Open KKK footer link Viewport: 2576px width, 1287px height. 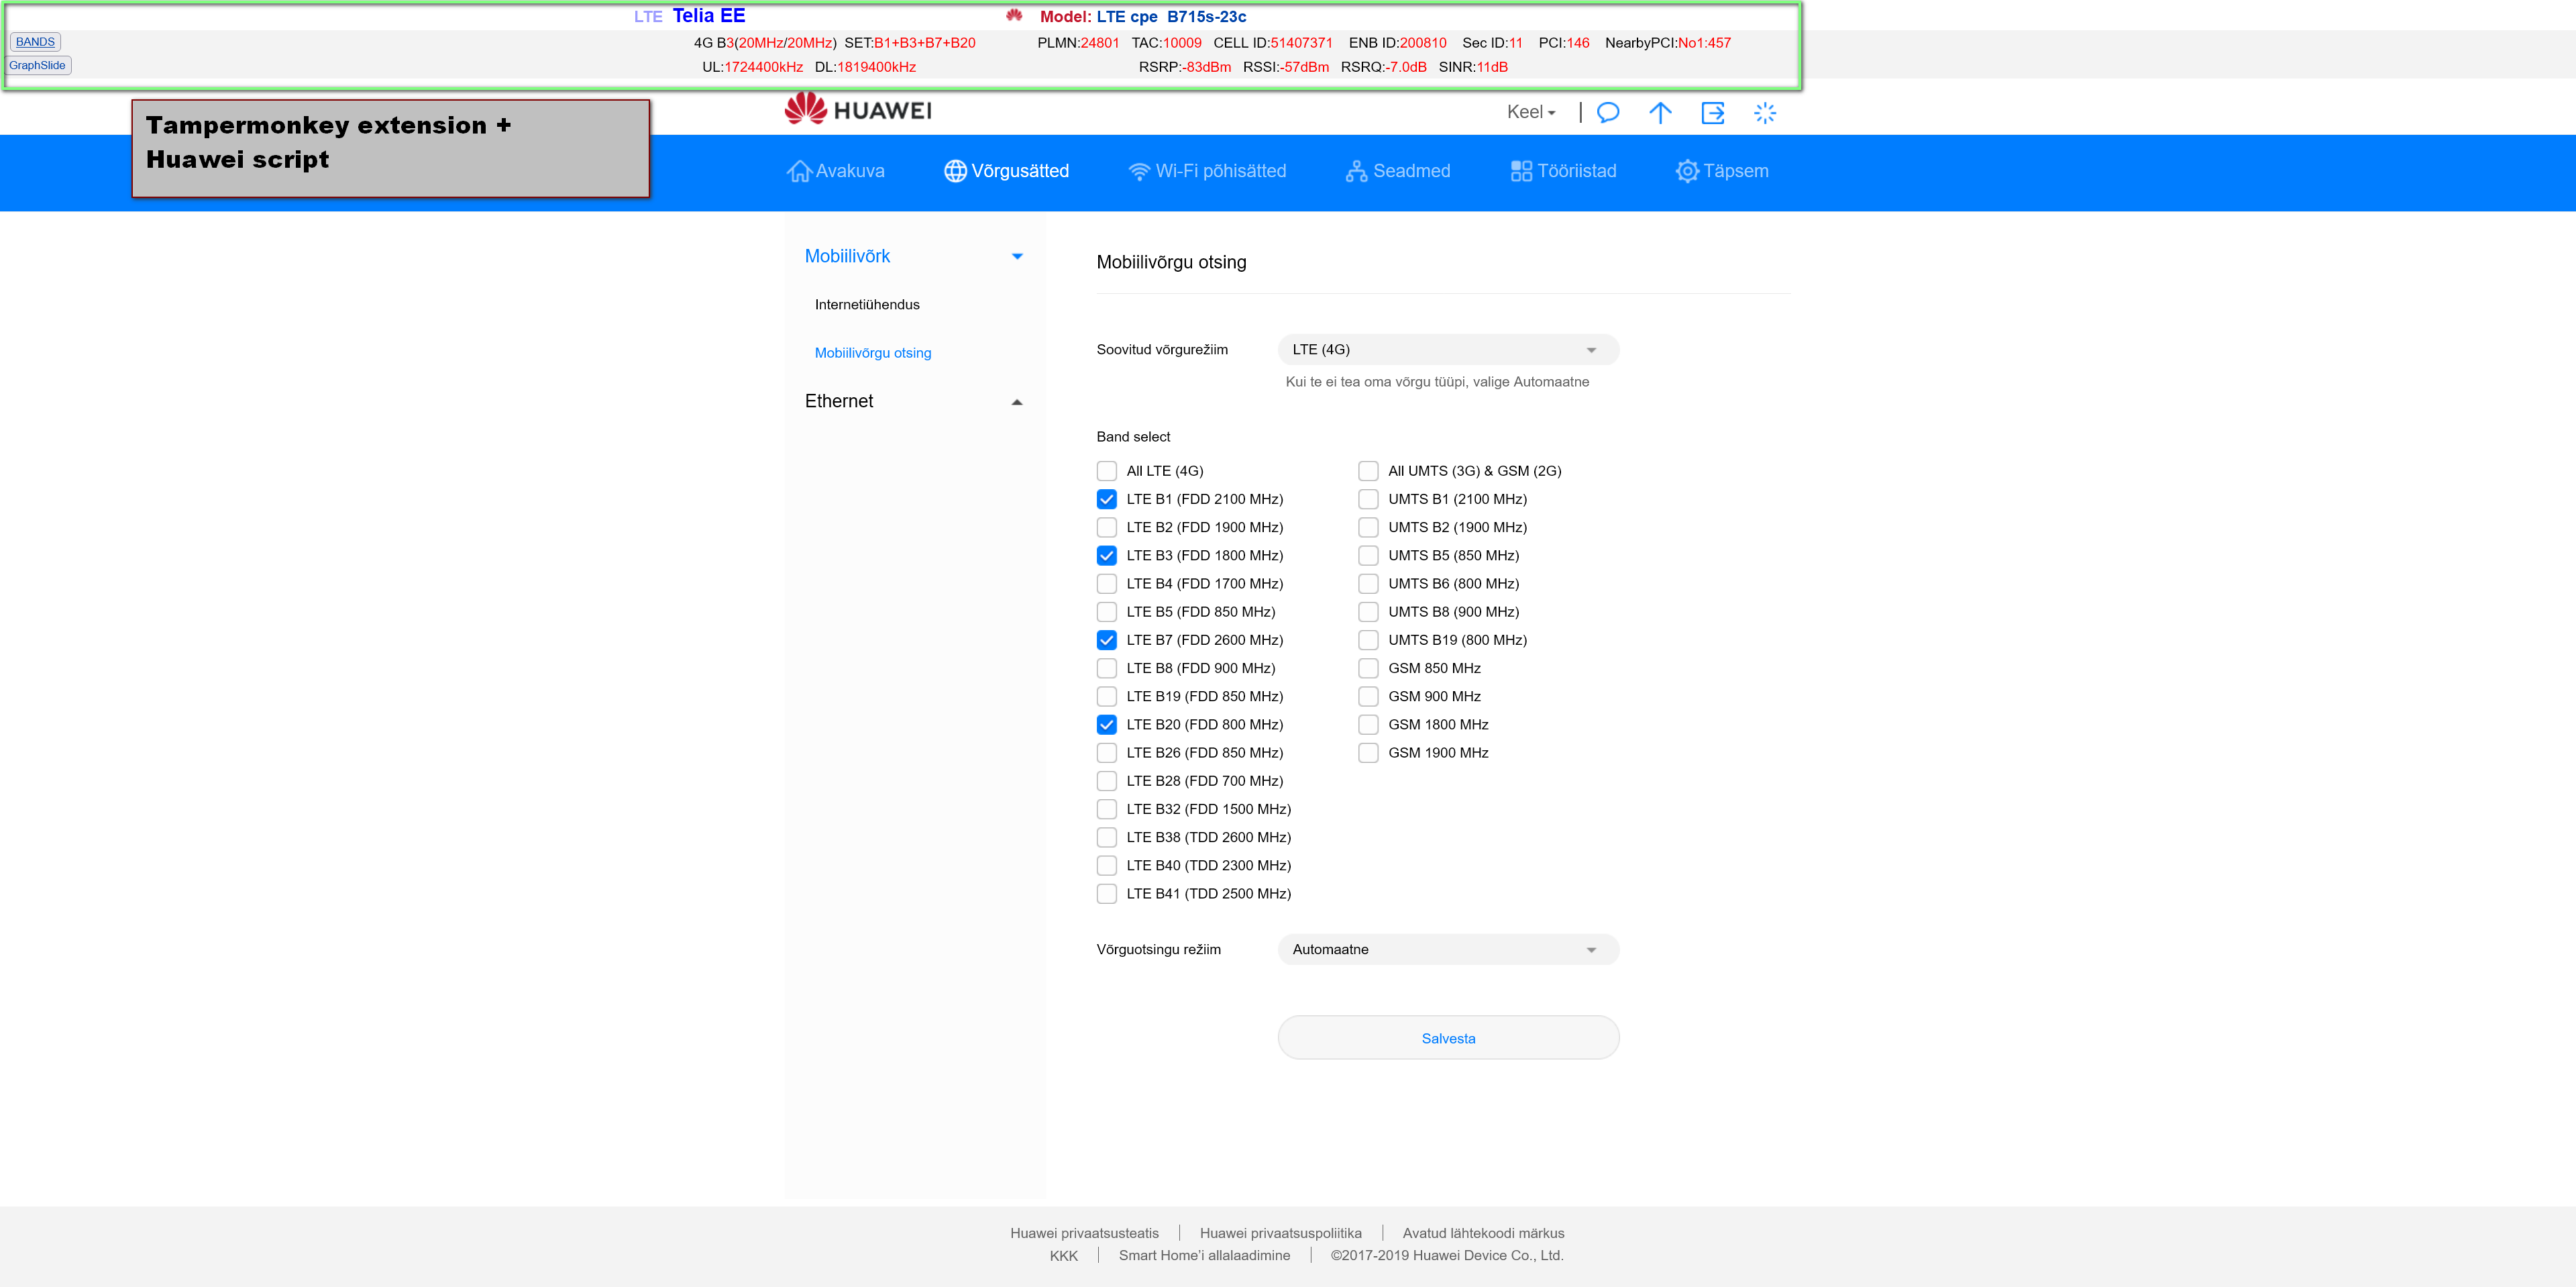(x=1064, y=1256)
